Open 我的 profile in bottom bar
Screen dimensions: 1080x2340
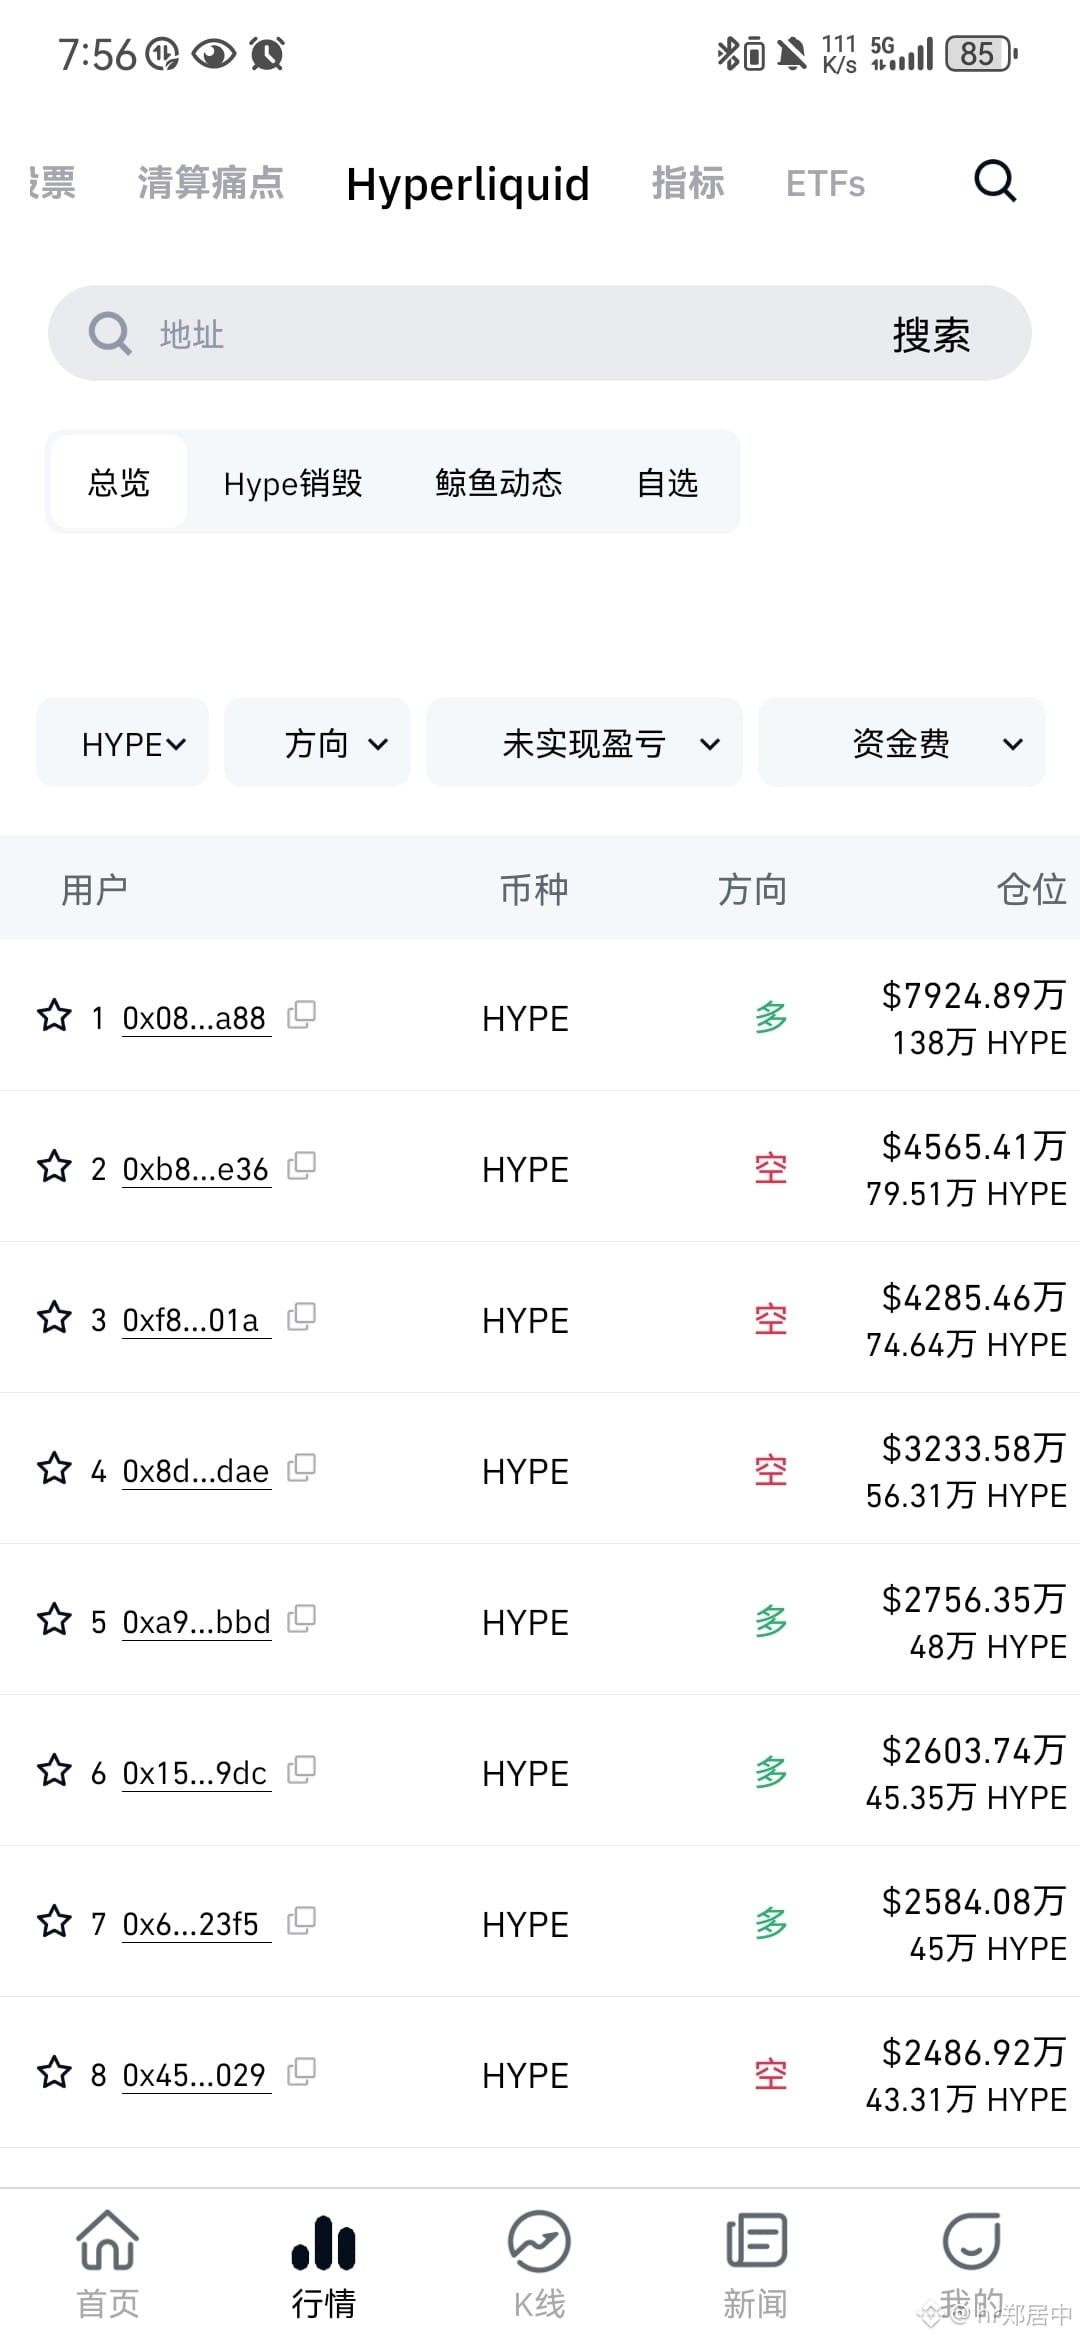point(971,2265)
